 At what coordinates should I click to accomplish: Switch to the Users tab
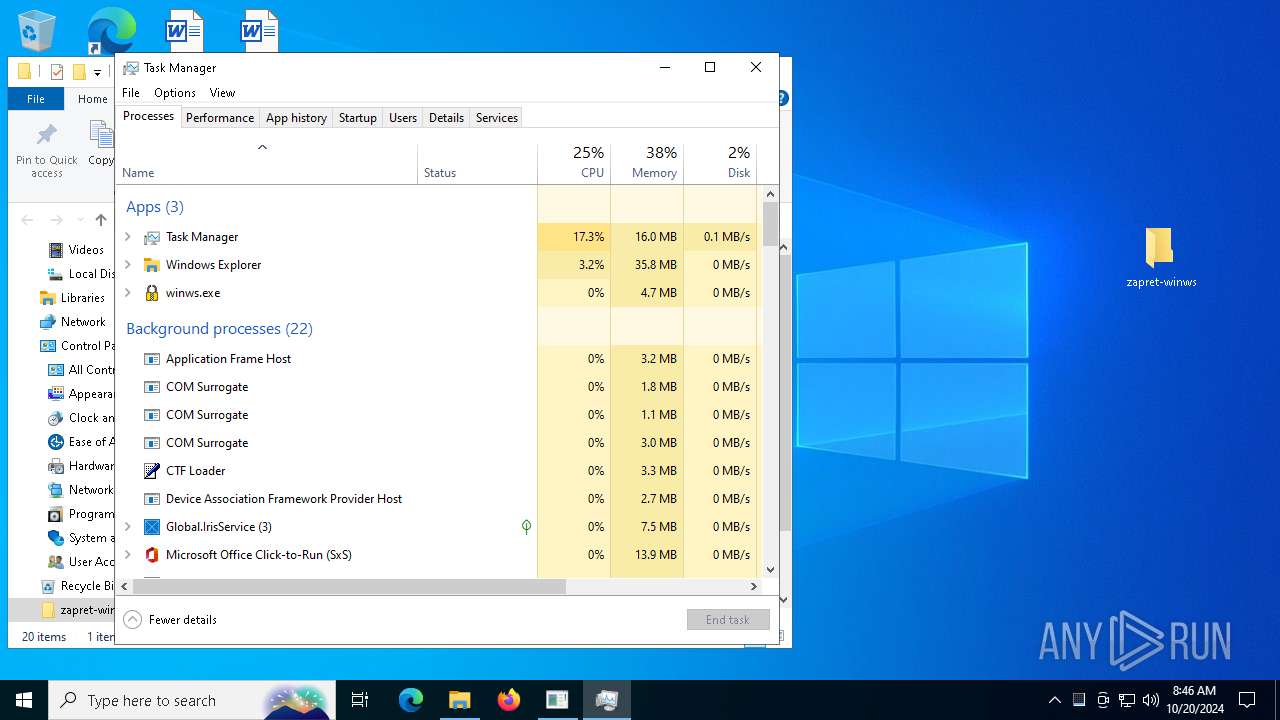pyautogui.click(x=403, y=118)
